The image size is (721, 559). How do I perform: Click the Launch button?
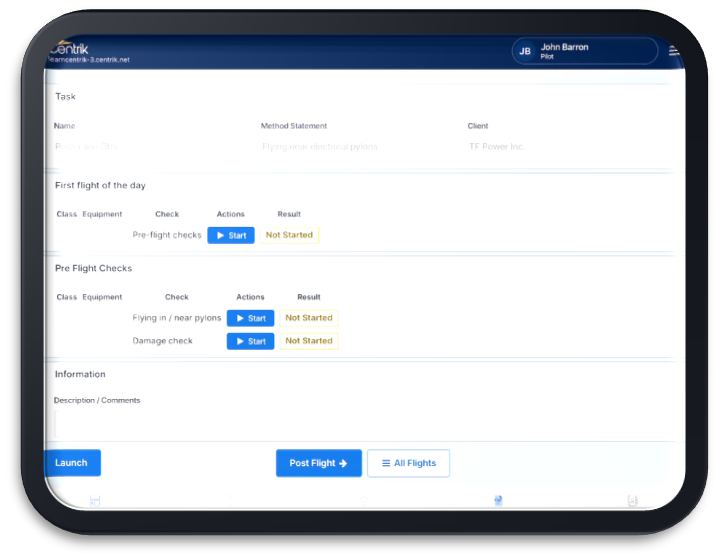pyautogui.click(x=72, y=462)
